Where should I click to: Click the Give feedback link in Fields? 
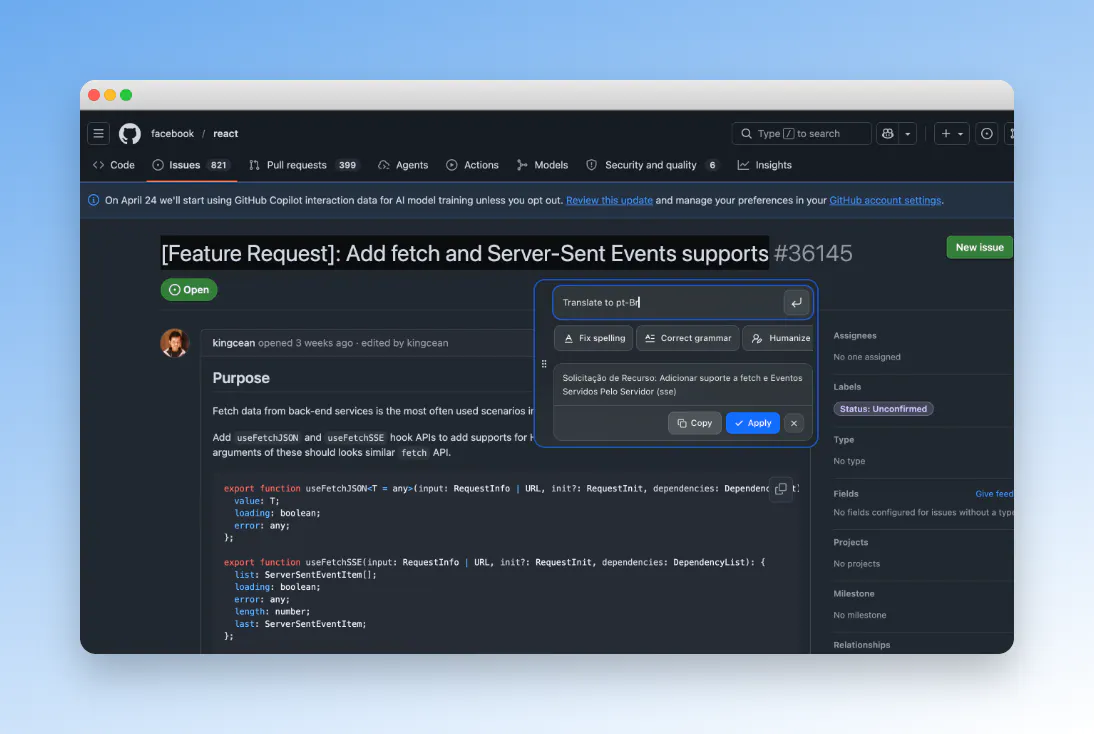994,493
